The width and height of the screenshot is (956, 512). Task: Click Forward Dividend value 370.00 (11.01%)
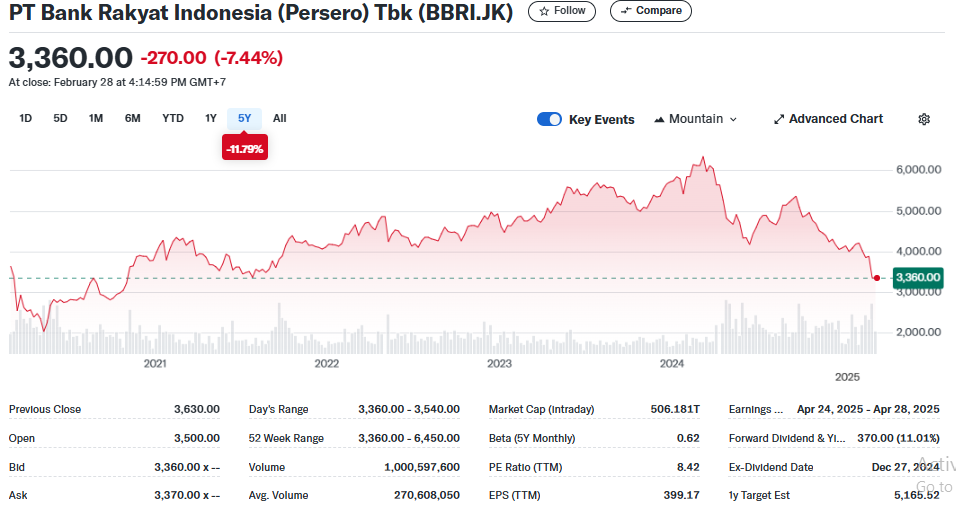[x=898, y=438]
